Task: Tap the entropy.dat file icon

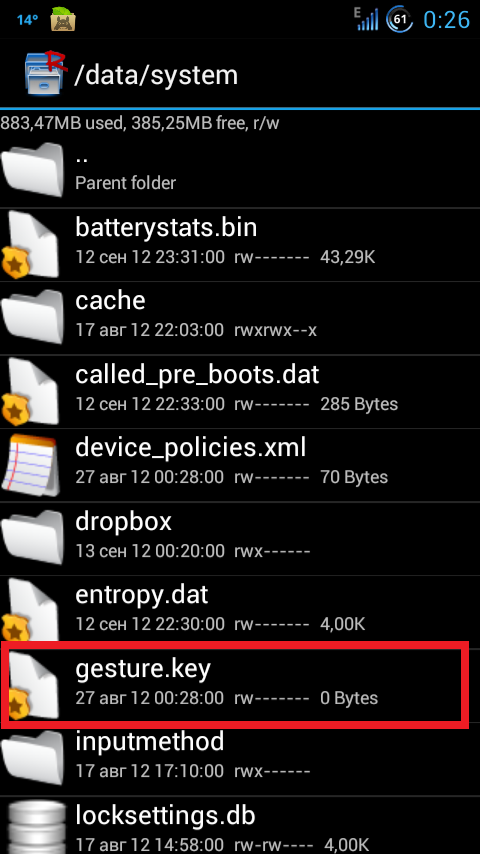Action: pyautogui.click(x=31, y=611)
